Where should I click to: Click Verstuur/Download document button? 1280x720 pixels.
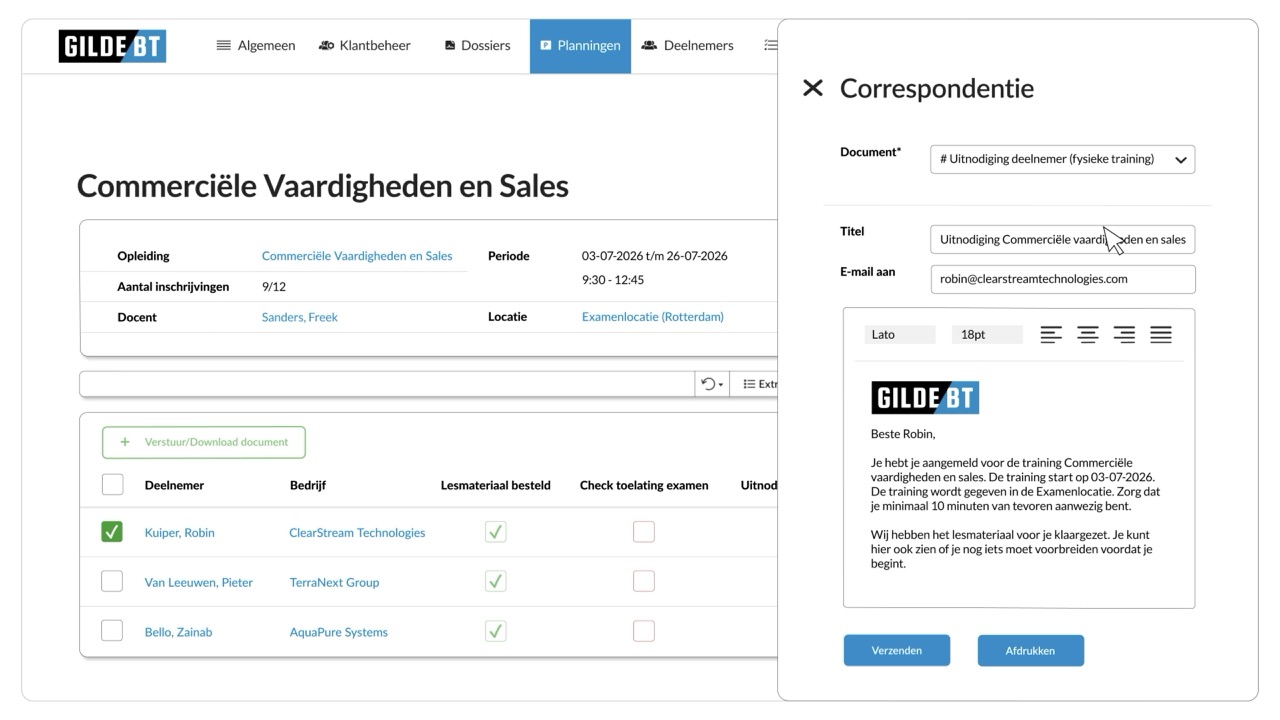(x=204, y=442)
